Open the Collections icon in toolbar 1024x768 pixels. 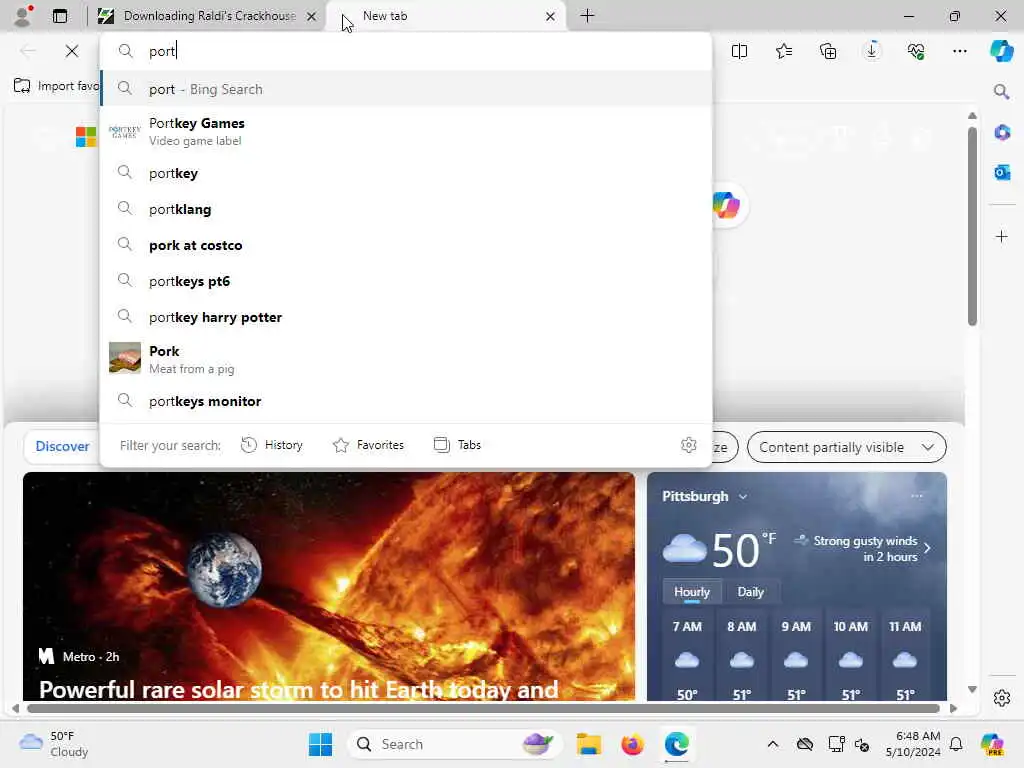pyautogui.click(x=828, y=51)
